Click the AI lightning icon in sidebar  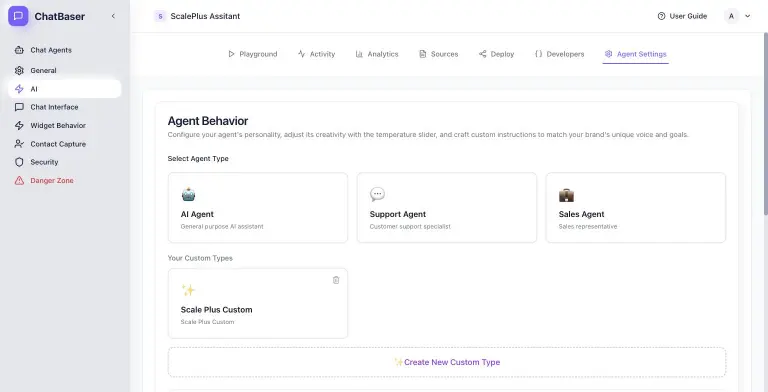(19, 89)
